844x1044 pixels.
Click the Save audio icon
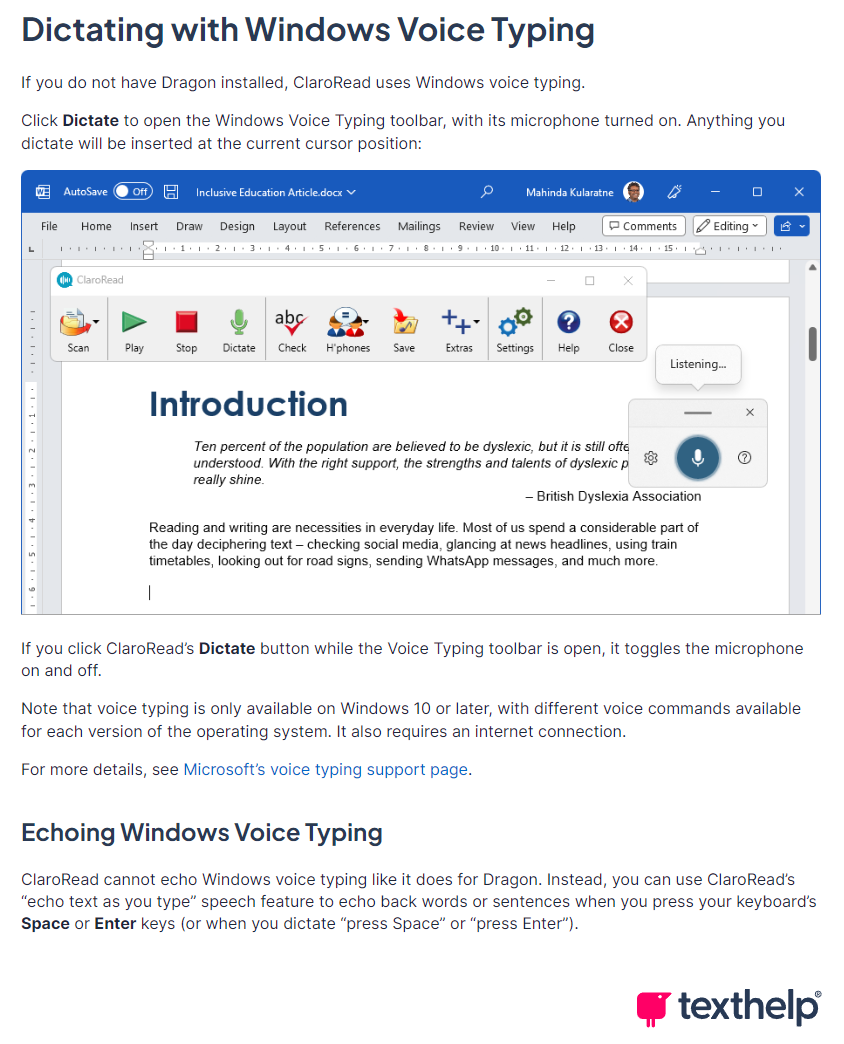tap(404, 322)
